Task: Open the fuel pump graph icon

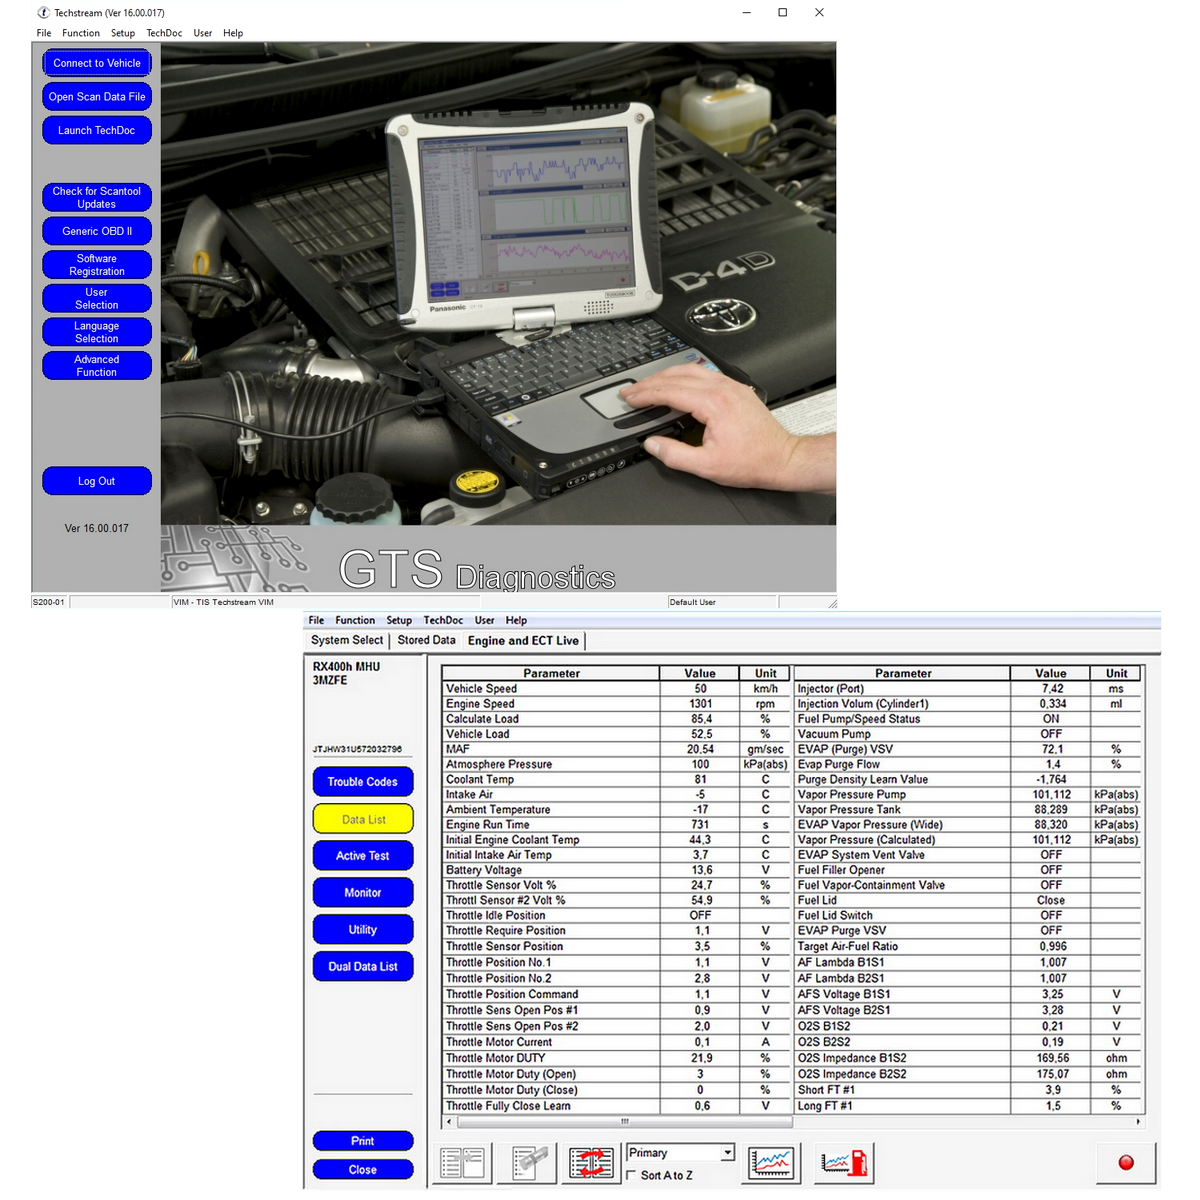Action: tap(844, 1163)
